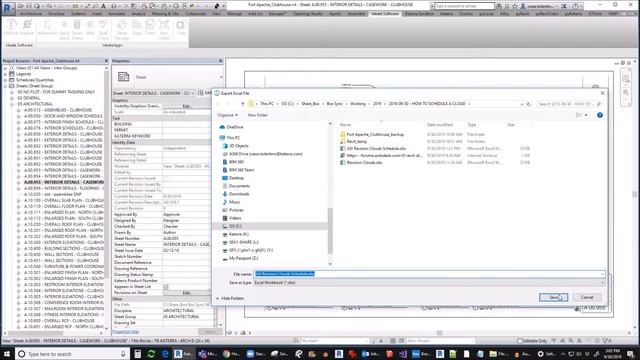This screenshot has width=640, height=360.
Task: Open the Save as type combo box
Action: tap(429, 282)
